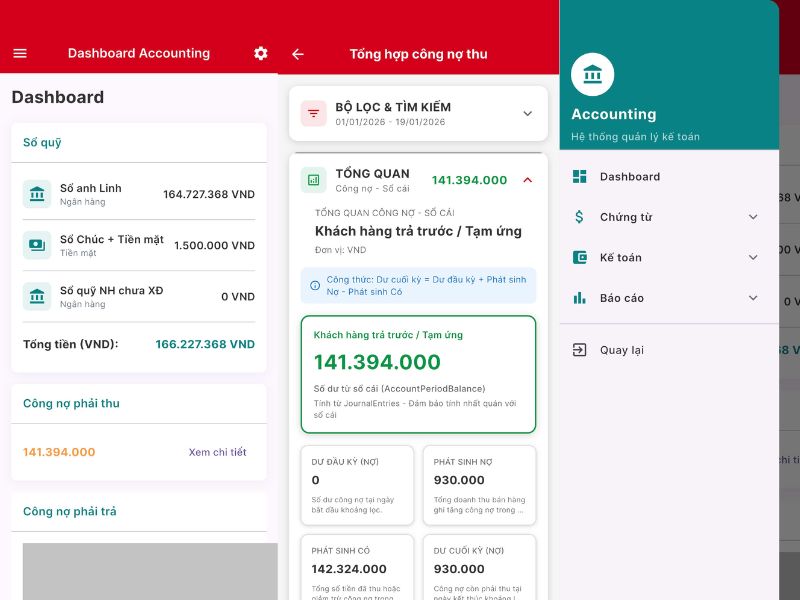Click the bank icon next to Sổ anh Linh

[x=37, y=194]
